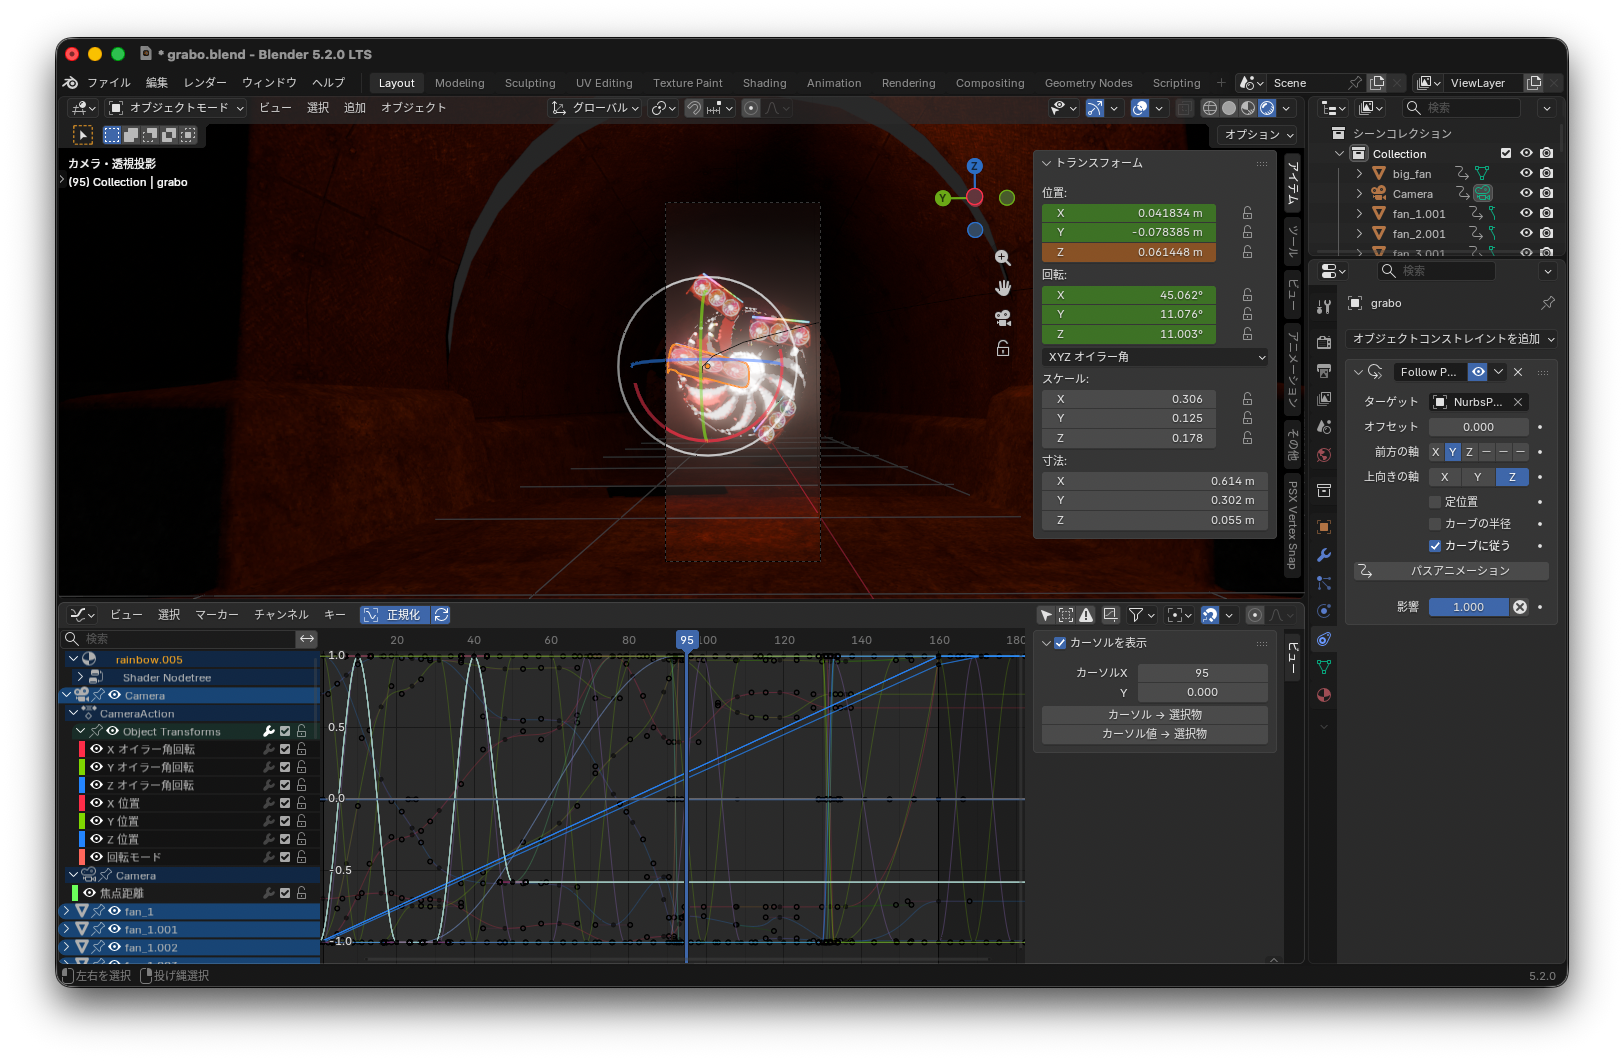Click the パスアニメーション button
The image size is (1624, 1061).
pos(1451,571)
